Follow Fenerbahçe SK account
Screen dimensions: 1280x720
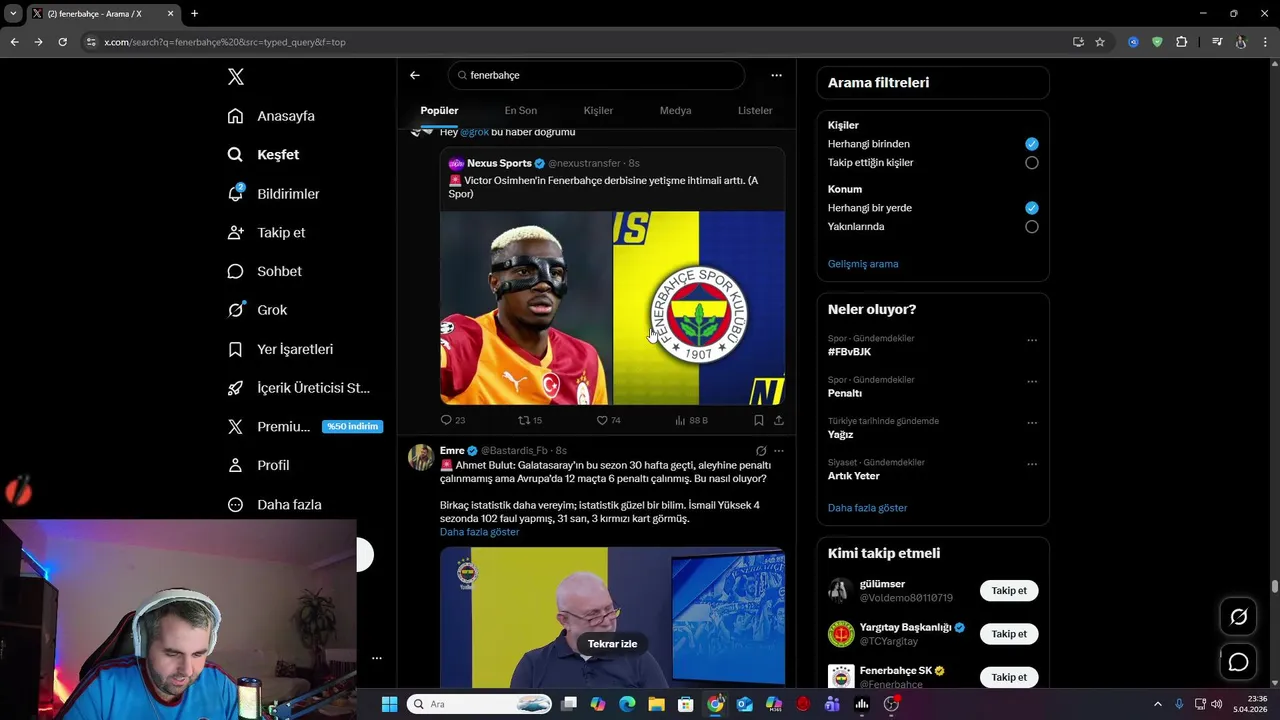1009,677
